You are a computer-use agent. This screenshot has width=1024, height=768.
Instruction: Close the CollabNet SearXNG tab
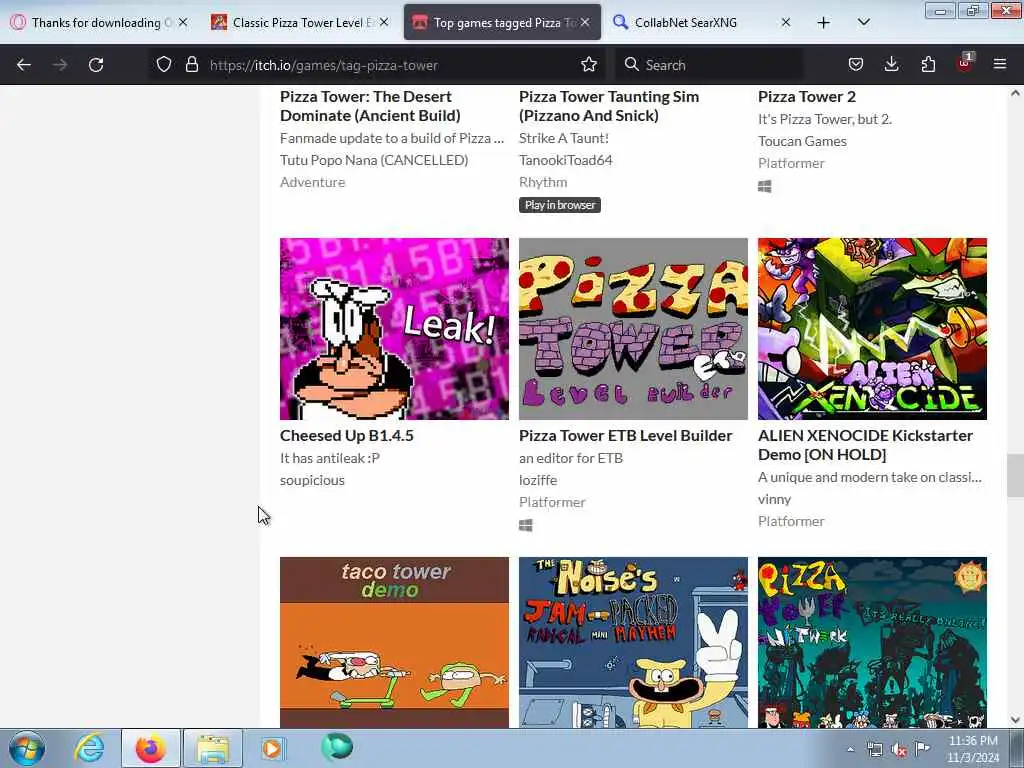pos(786,22)
